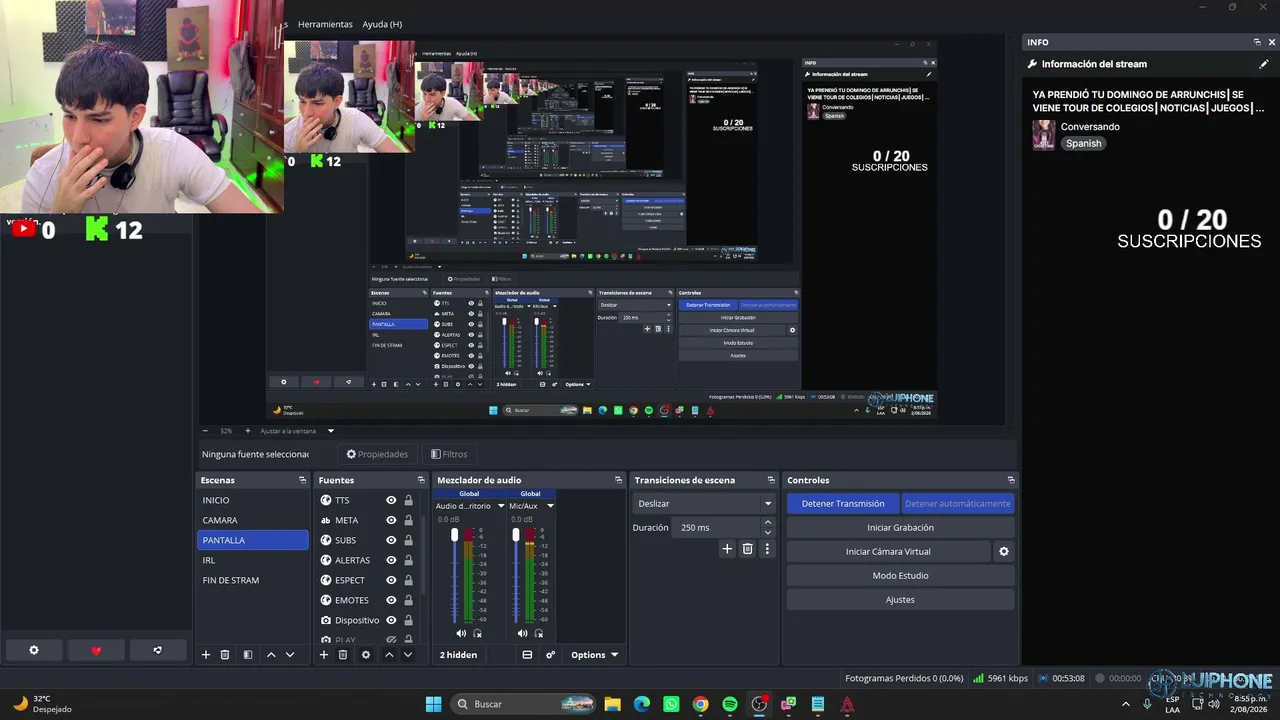Hide the Dispositivo source
1280x720 pixels.
(391, 620)
